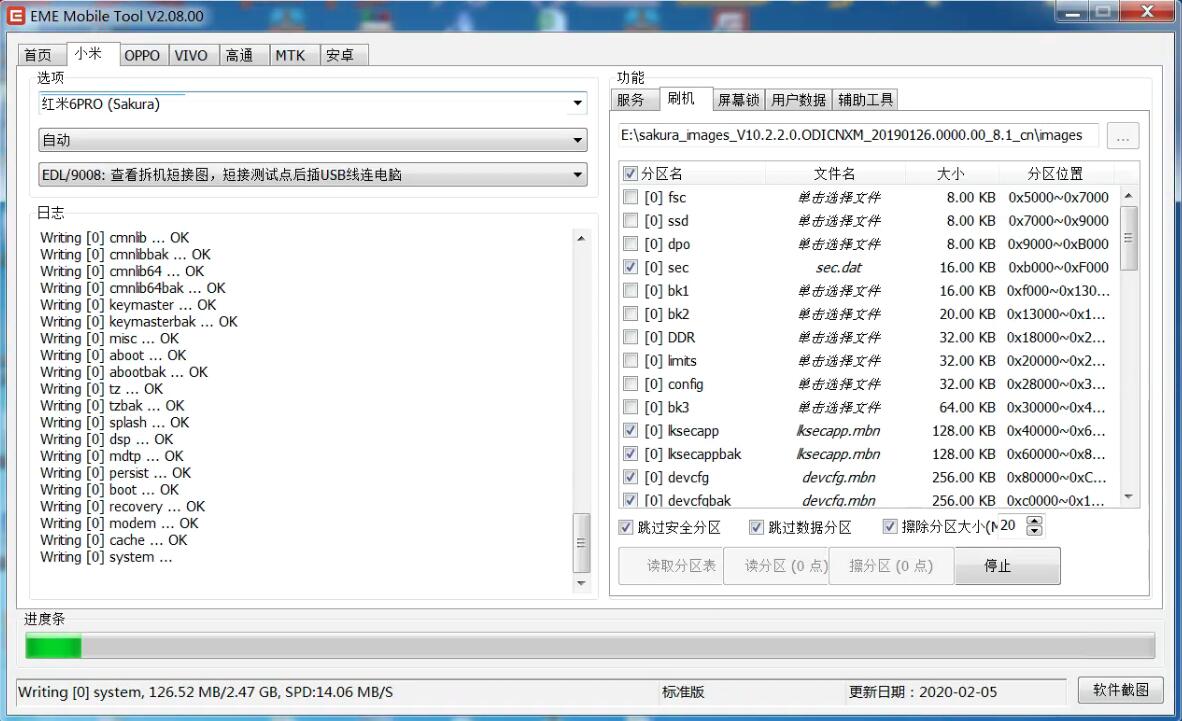Uncheck the lksecappbak partition checkbox

pos(630,454)
